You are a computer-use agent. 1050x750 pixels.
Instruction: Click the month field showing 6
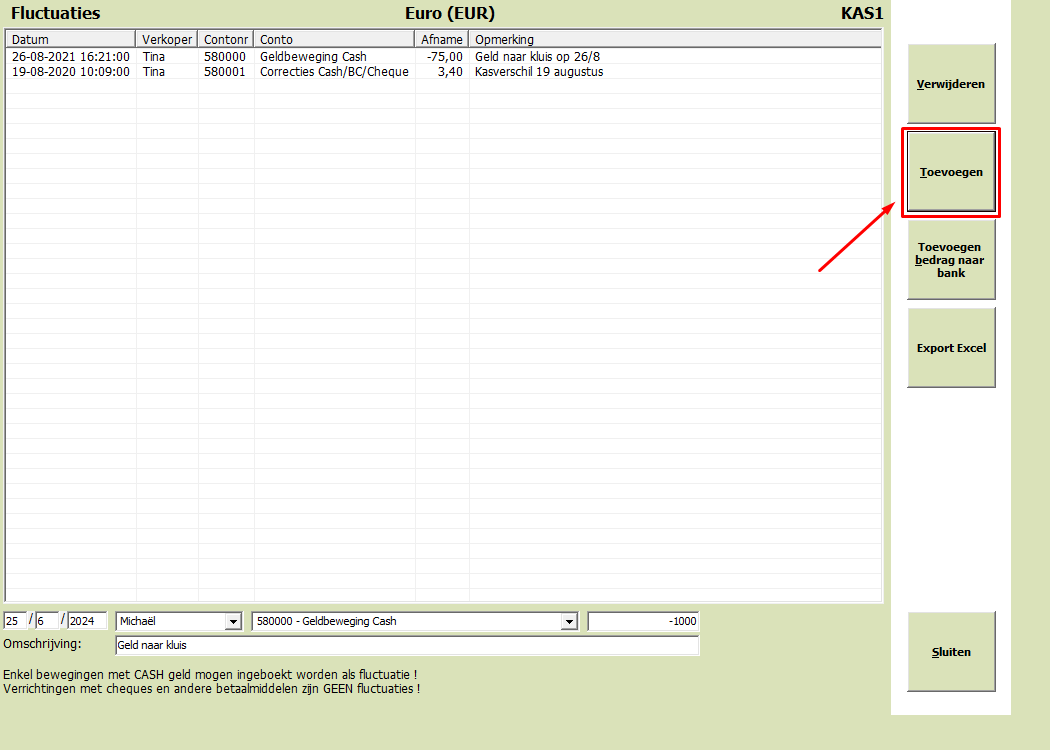[x=46, y=621]
